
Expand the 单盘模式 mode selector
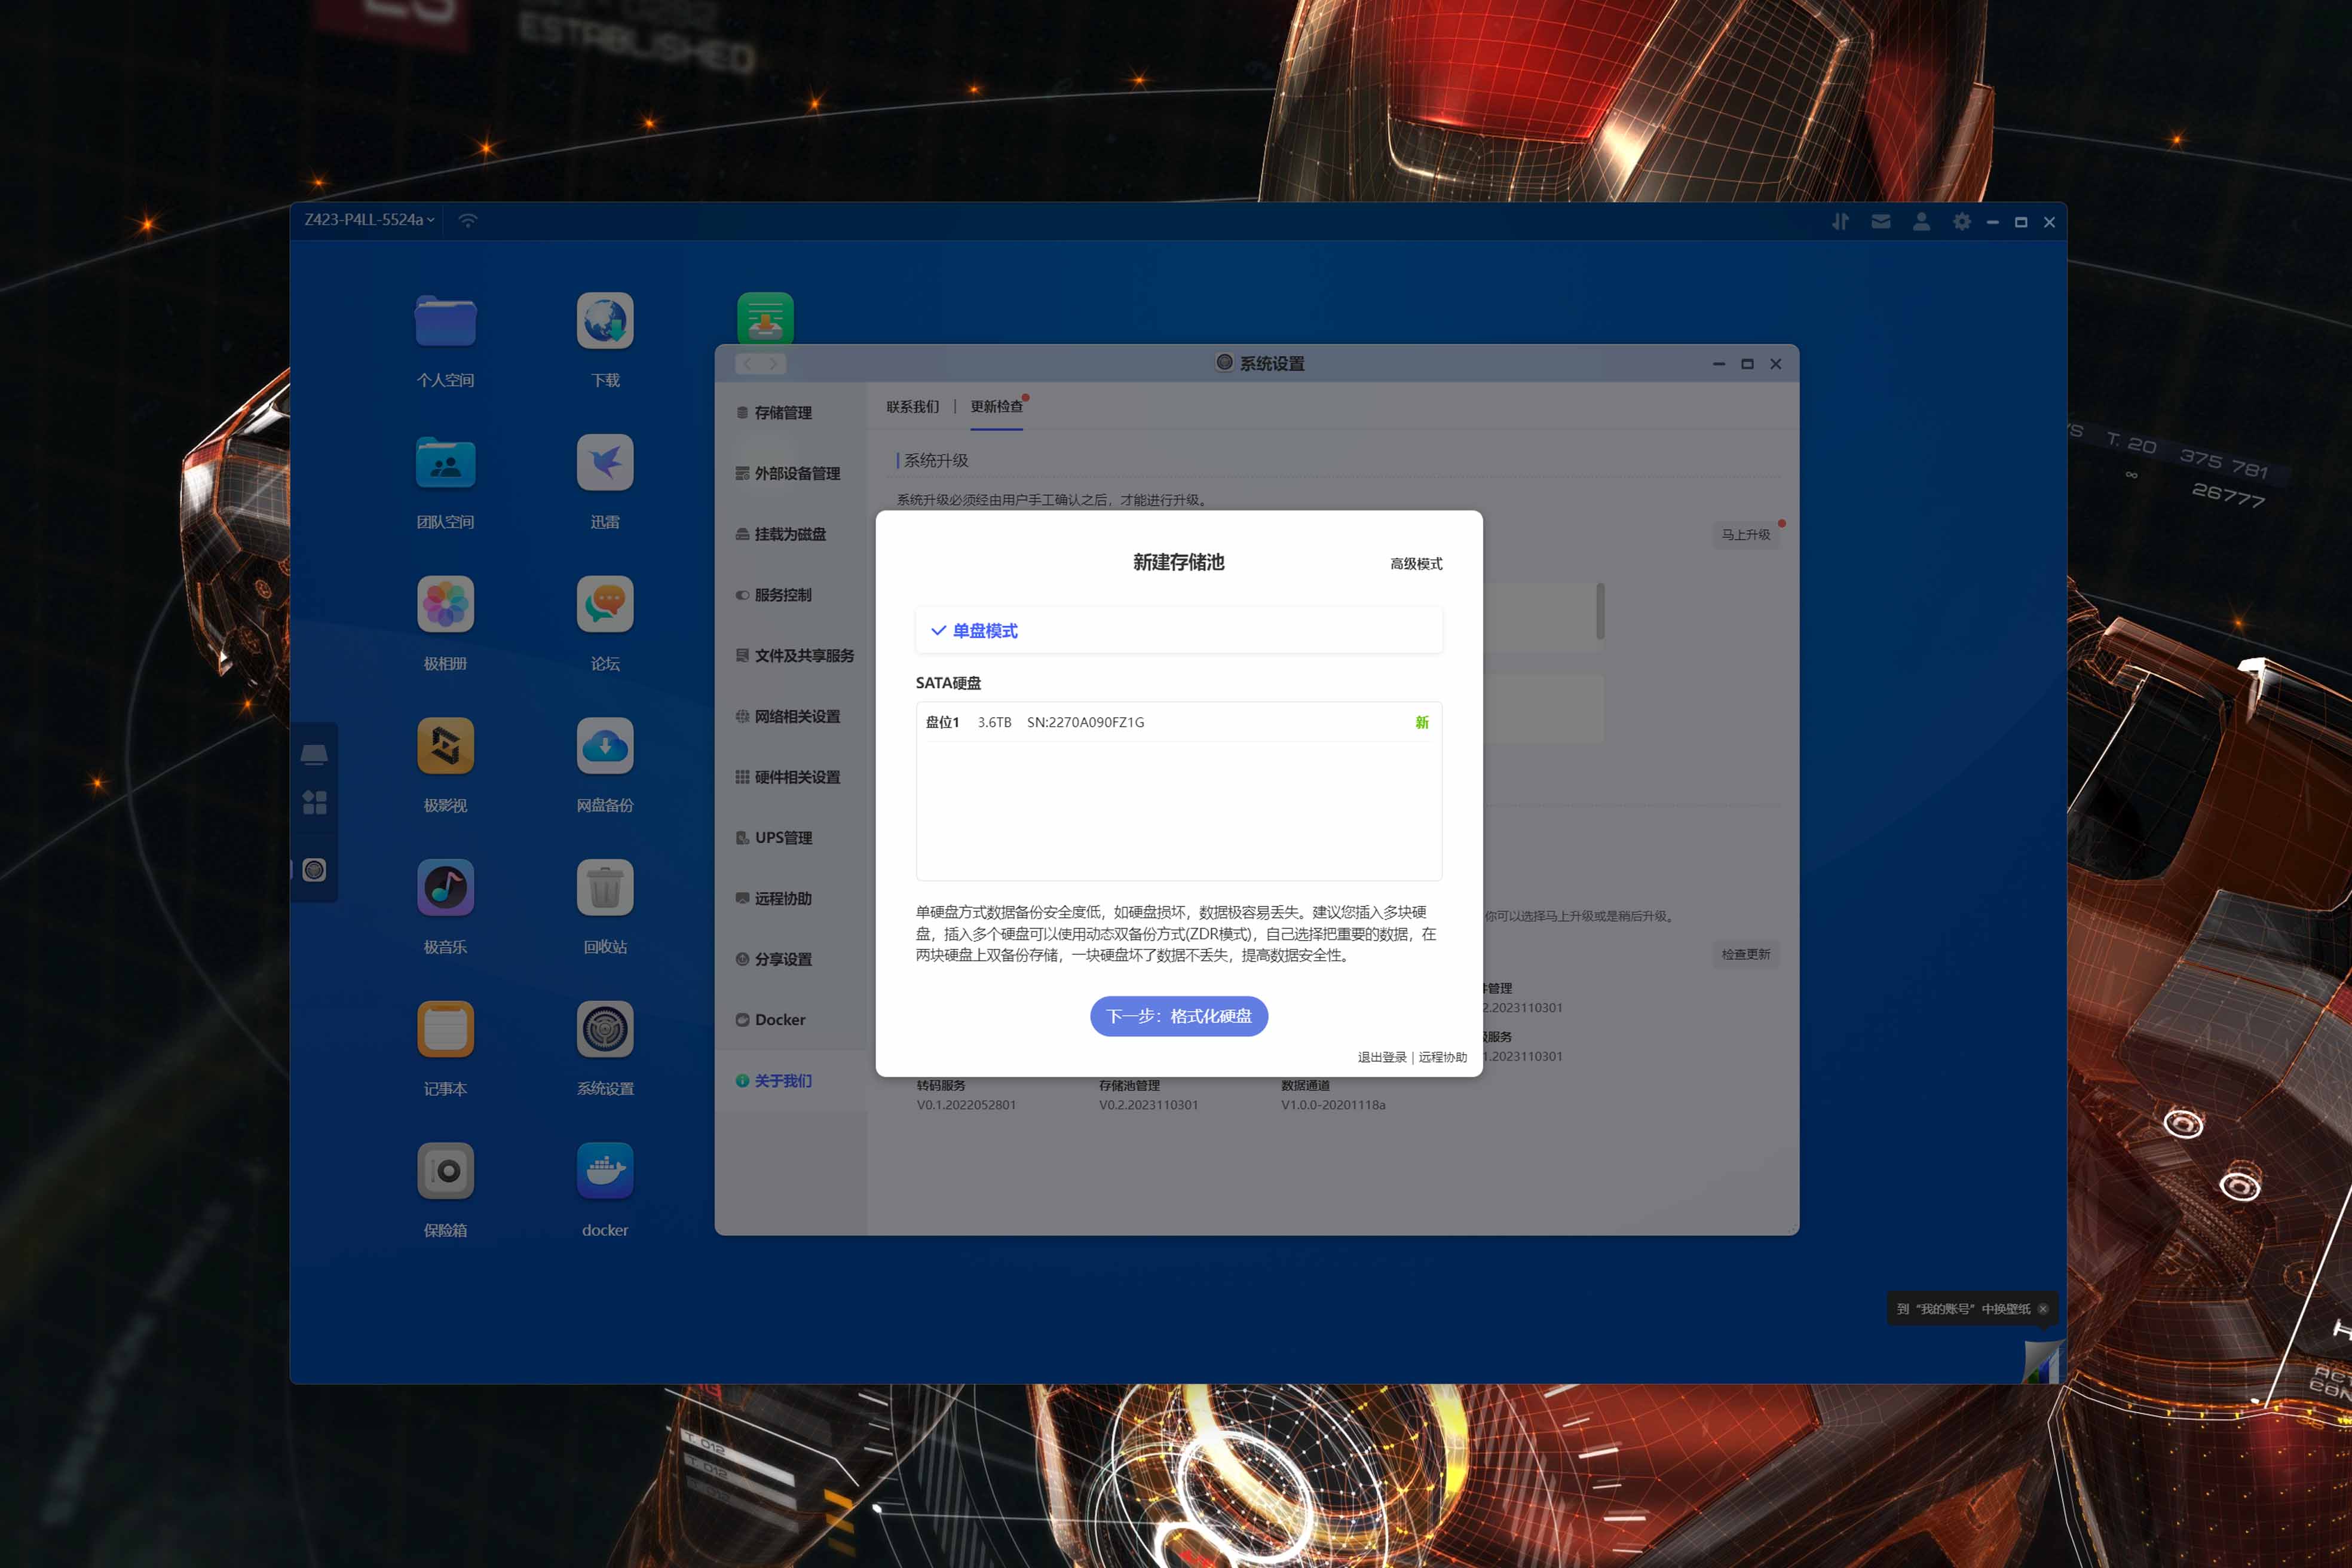(x=1179, y=631)
